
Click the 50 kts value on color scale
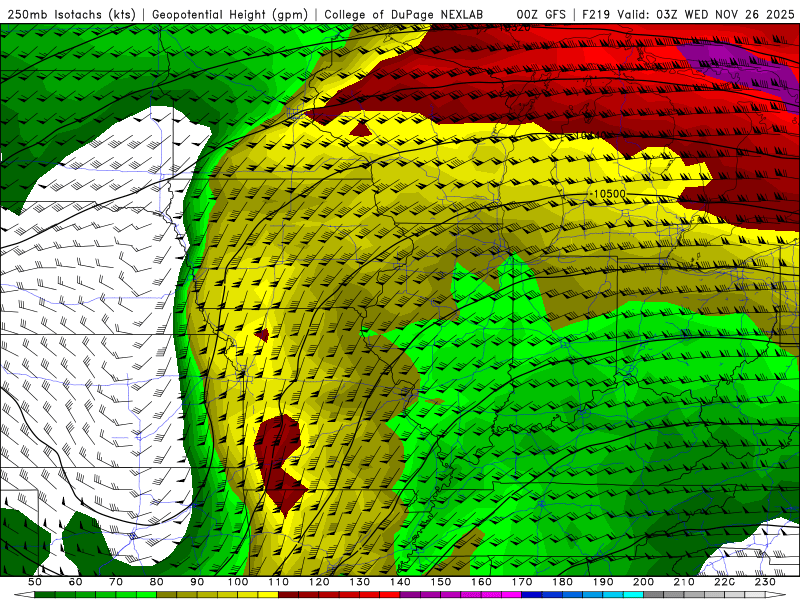tap(34, 582)
